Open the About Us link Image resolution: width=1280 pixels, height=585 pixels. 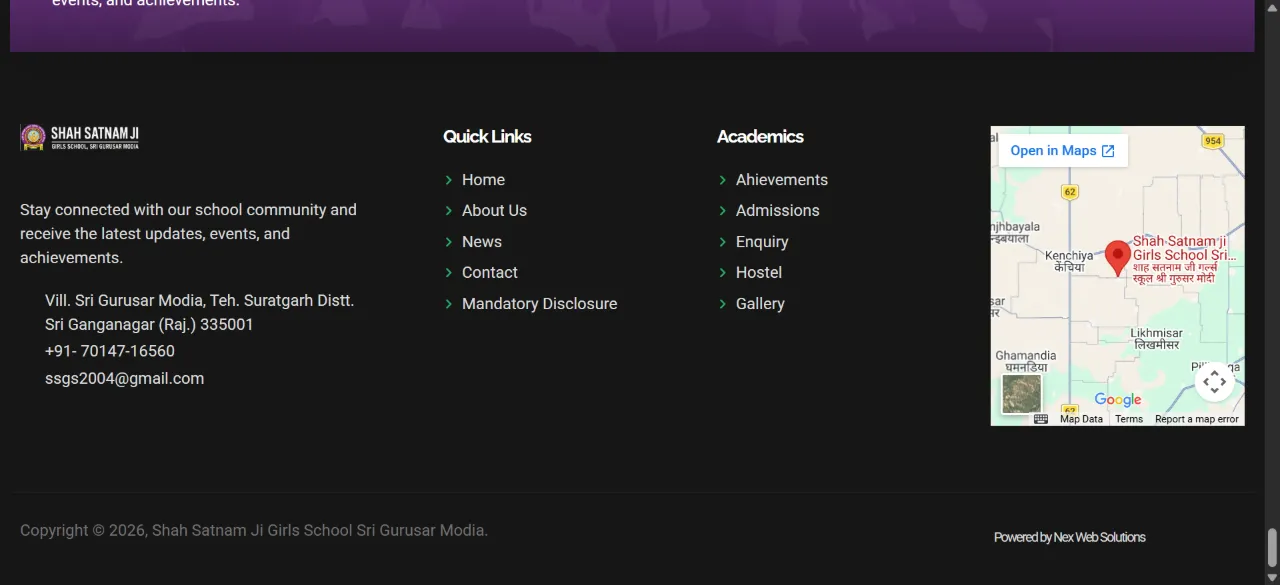click(x=494, y=211)
